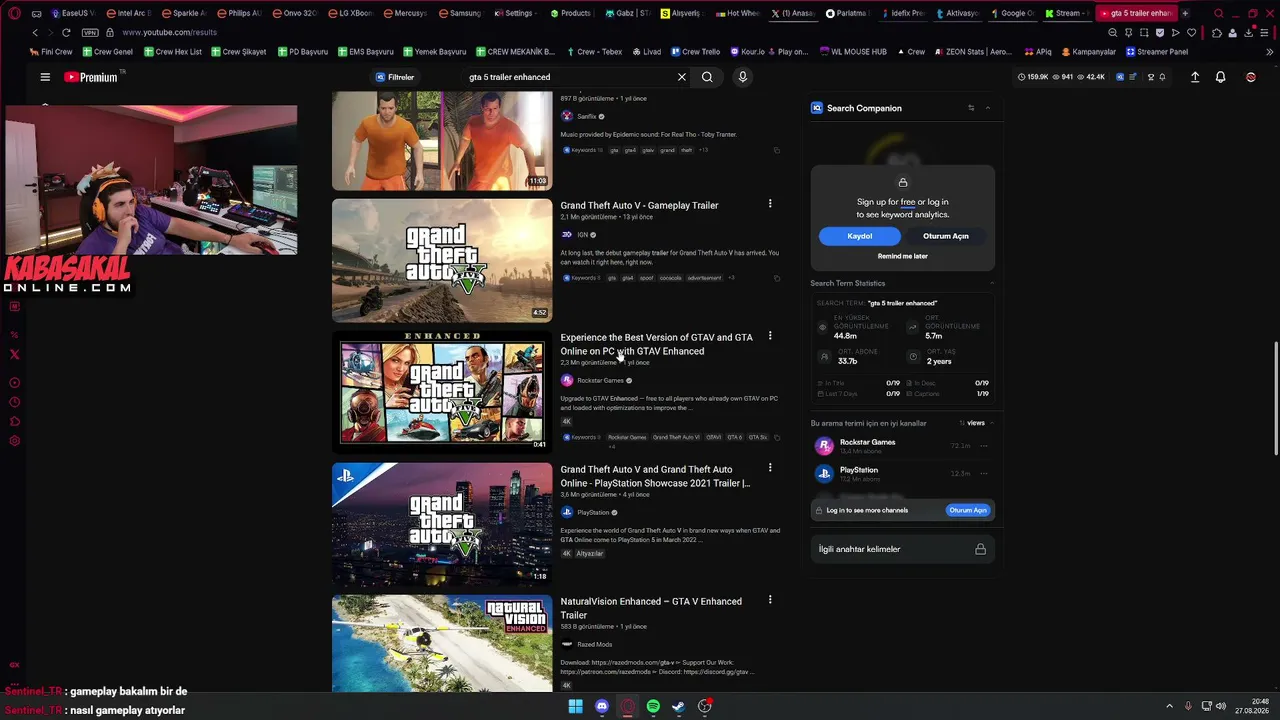Visit PlayStation channel under Showcase video
The width and height of the screenshot is (1280, 720).
pyautogui.click(x=591, y=513)
